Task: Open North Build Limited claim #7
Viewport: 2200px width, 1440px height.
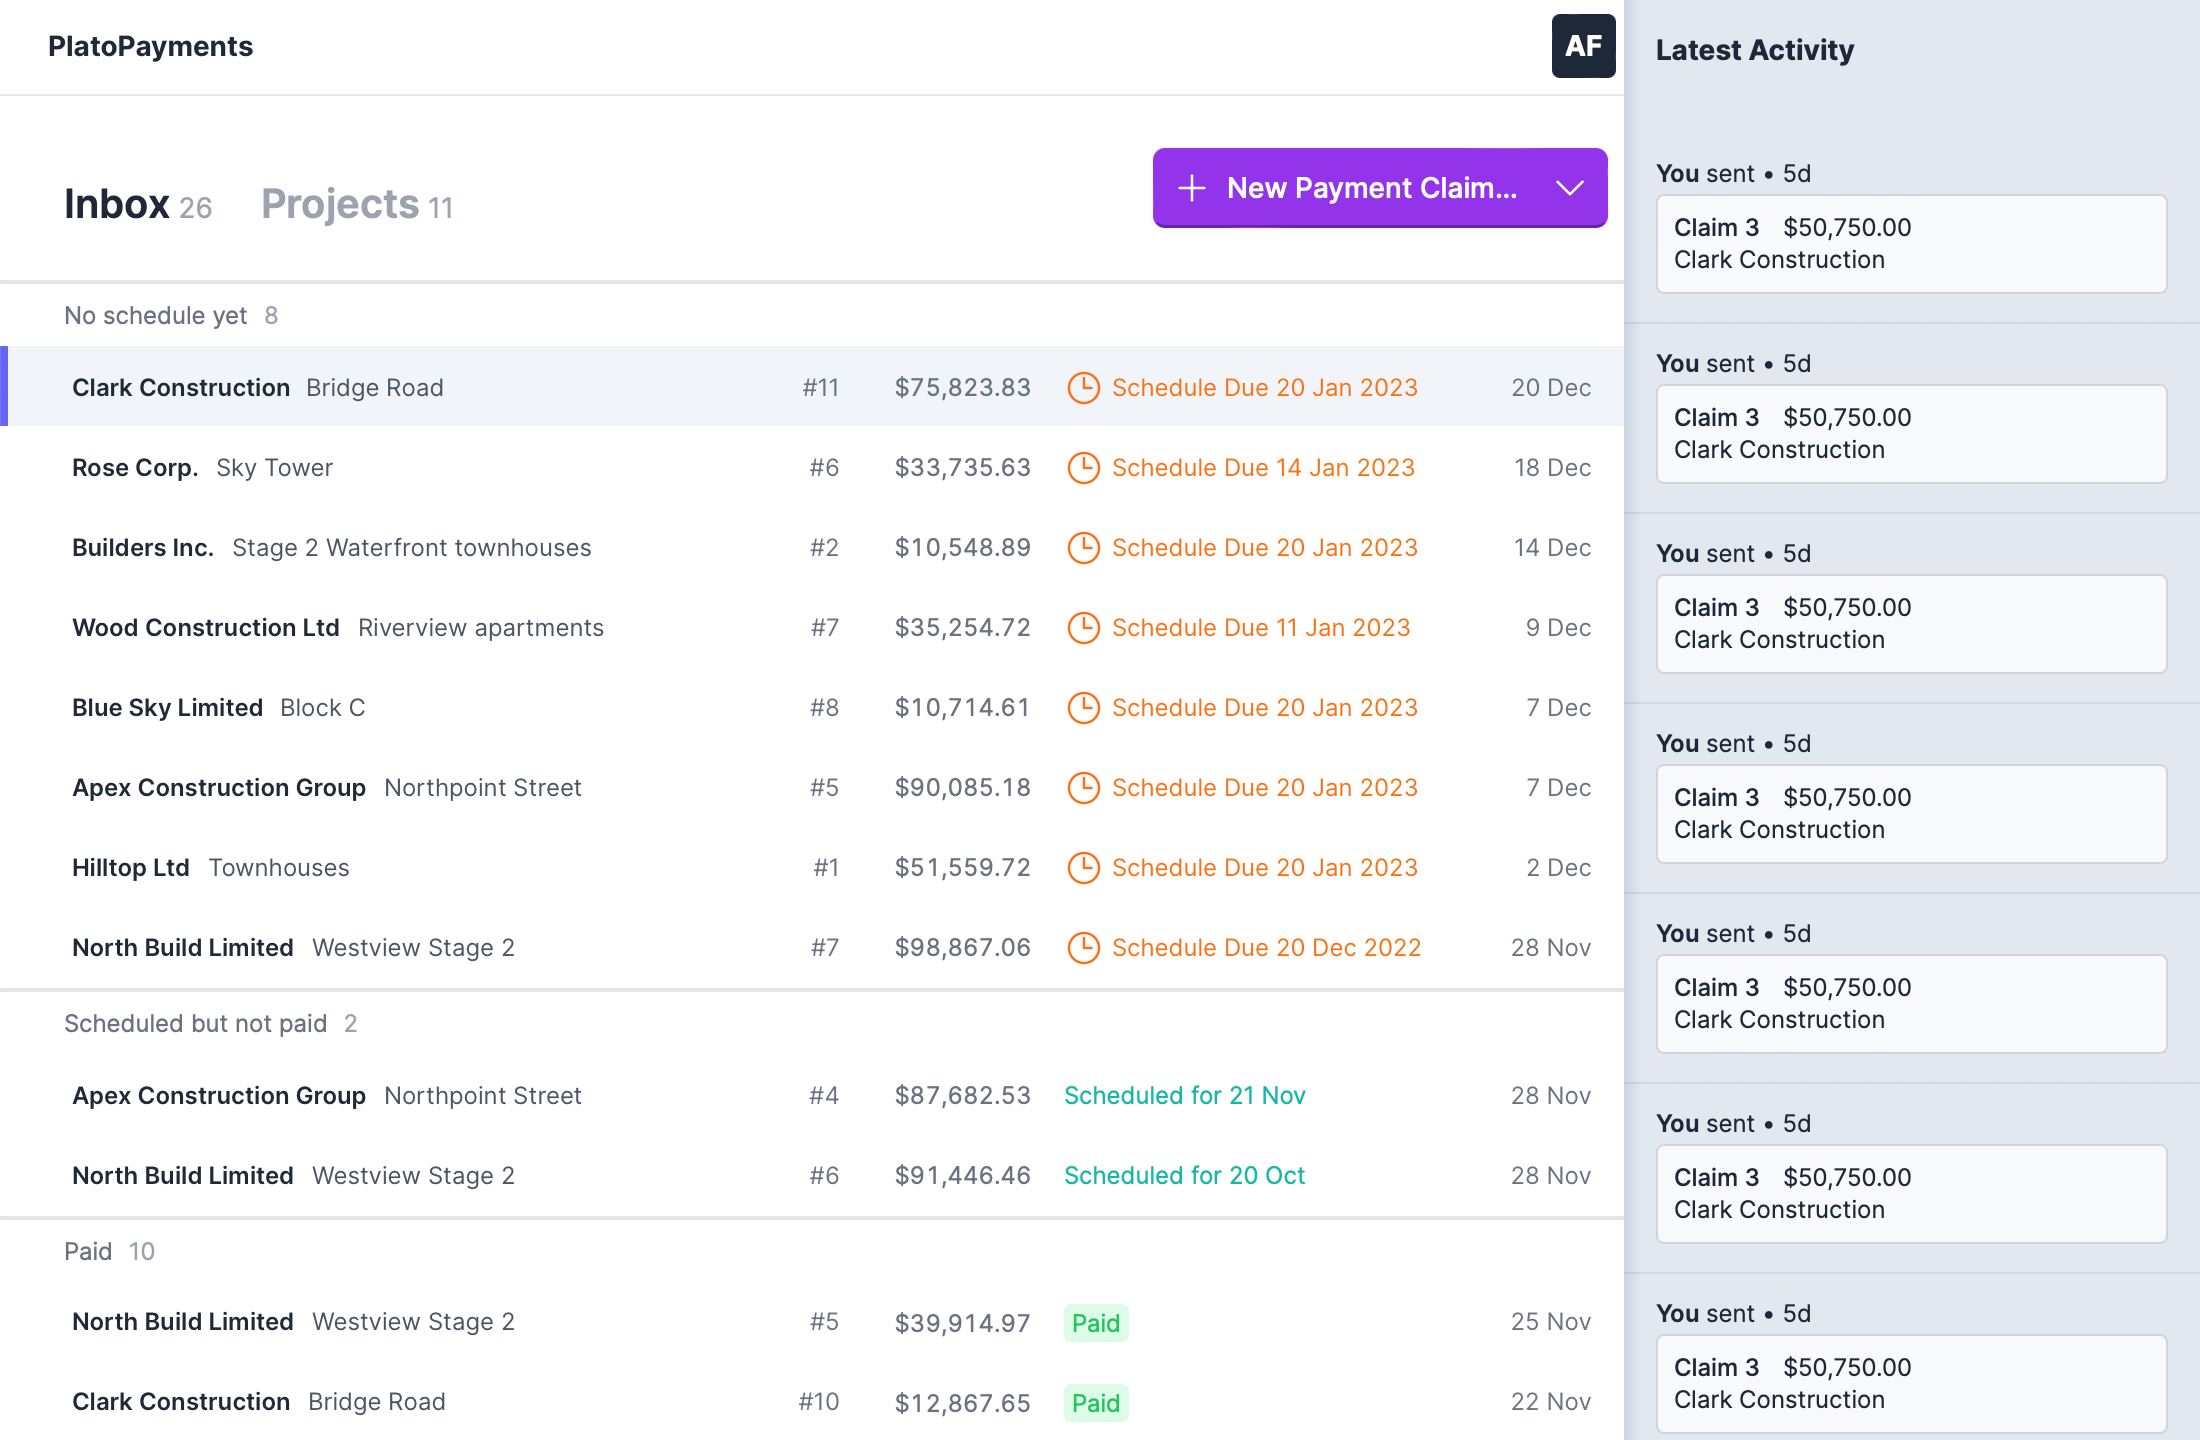Action: pyautogui.click(x=812, y=947)
